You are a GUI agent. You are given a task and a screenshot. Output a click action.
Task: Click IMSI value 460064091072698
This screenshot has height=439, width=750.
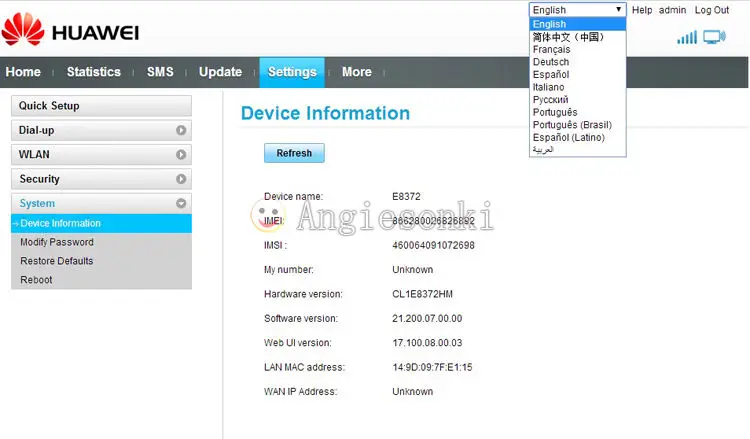tap(433, 245)
